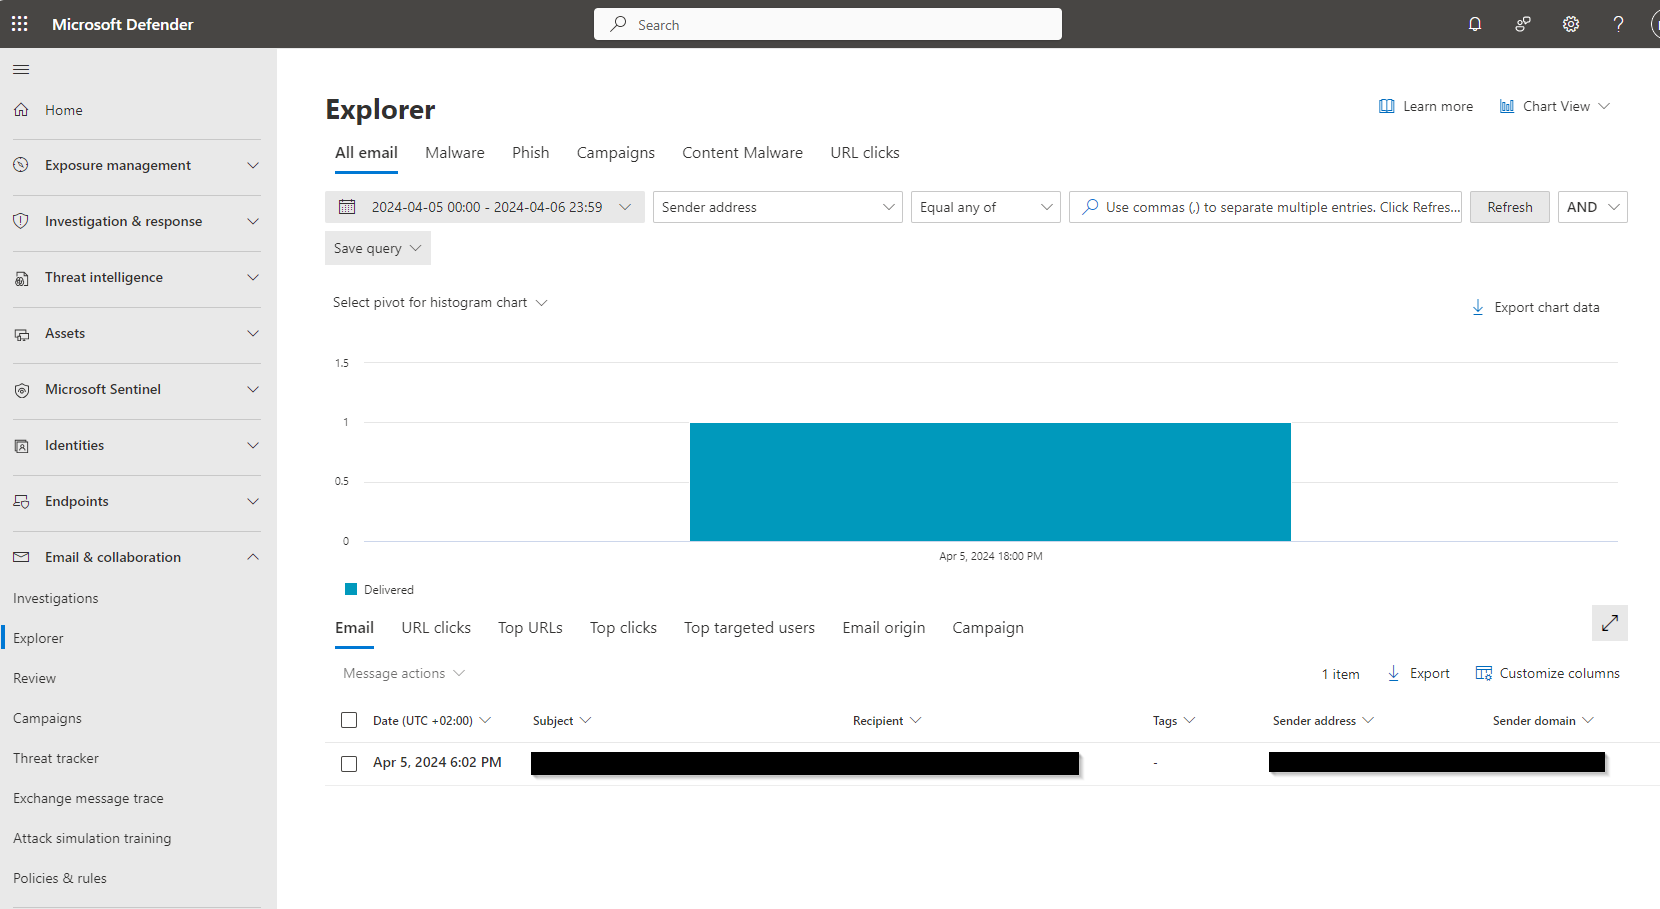Open the Save query dropdown

tap(378, 248)
